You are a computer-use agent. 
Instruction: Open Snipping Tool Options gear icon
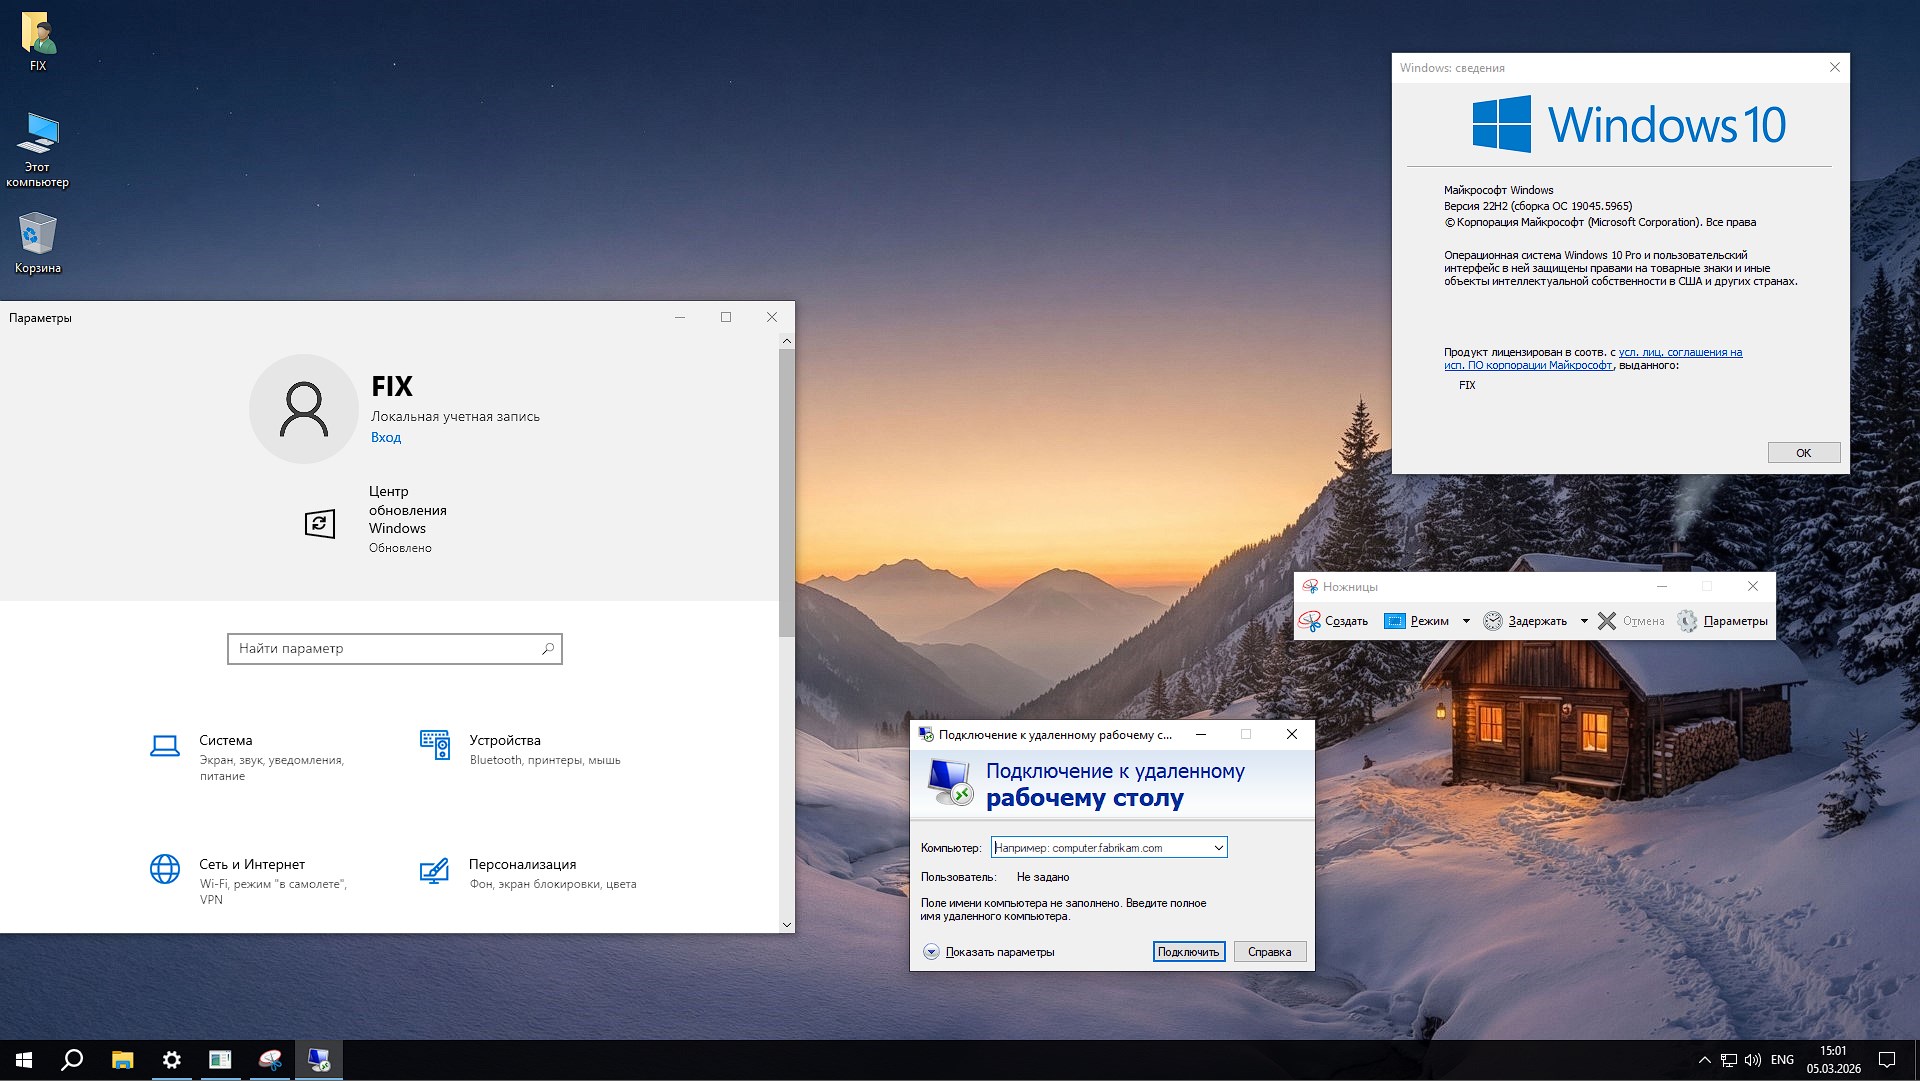coord(1687,621)
